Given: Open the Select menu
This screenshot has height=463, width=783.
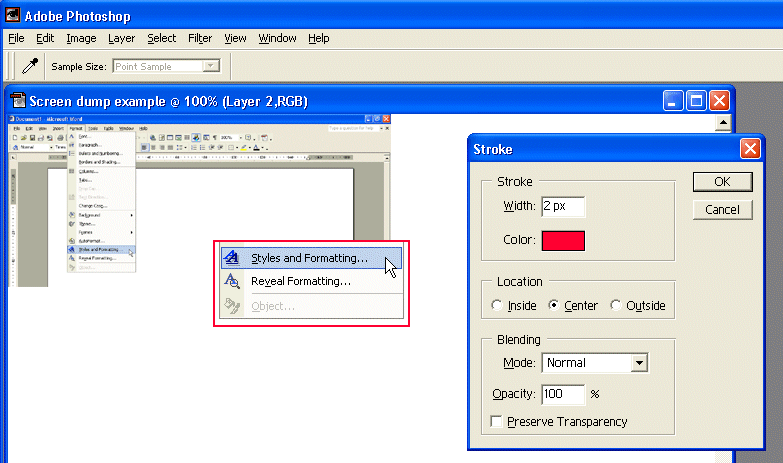Looking at the screenshot, I should 161,38.
